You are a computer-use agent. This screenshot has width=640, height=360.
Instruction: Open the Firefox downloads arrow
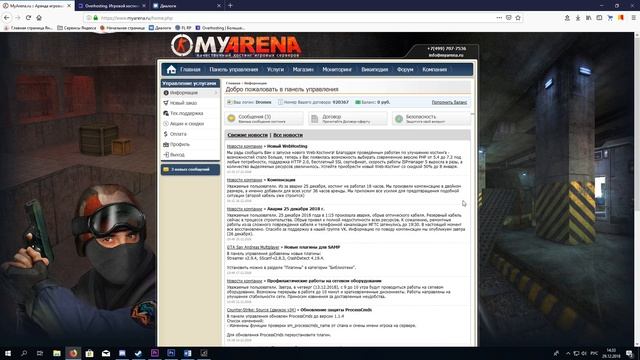pos(578,18)
